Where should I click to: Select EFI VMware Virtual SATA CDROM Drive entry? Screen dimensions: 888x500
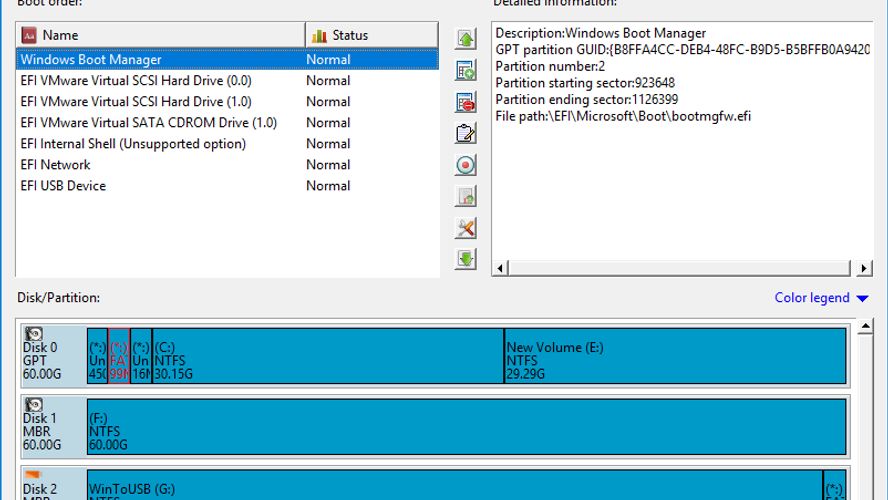[227, 122]
